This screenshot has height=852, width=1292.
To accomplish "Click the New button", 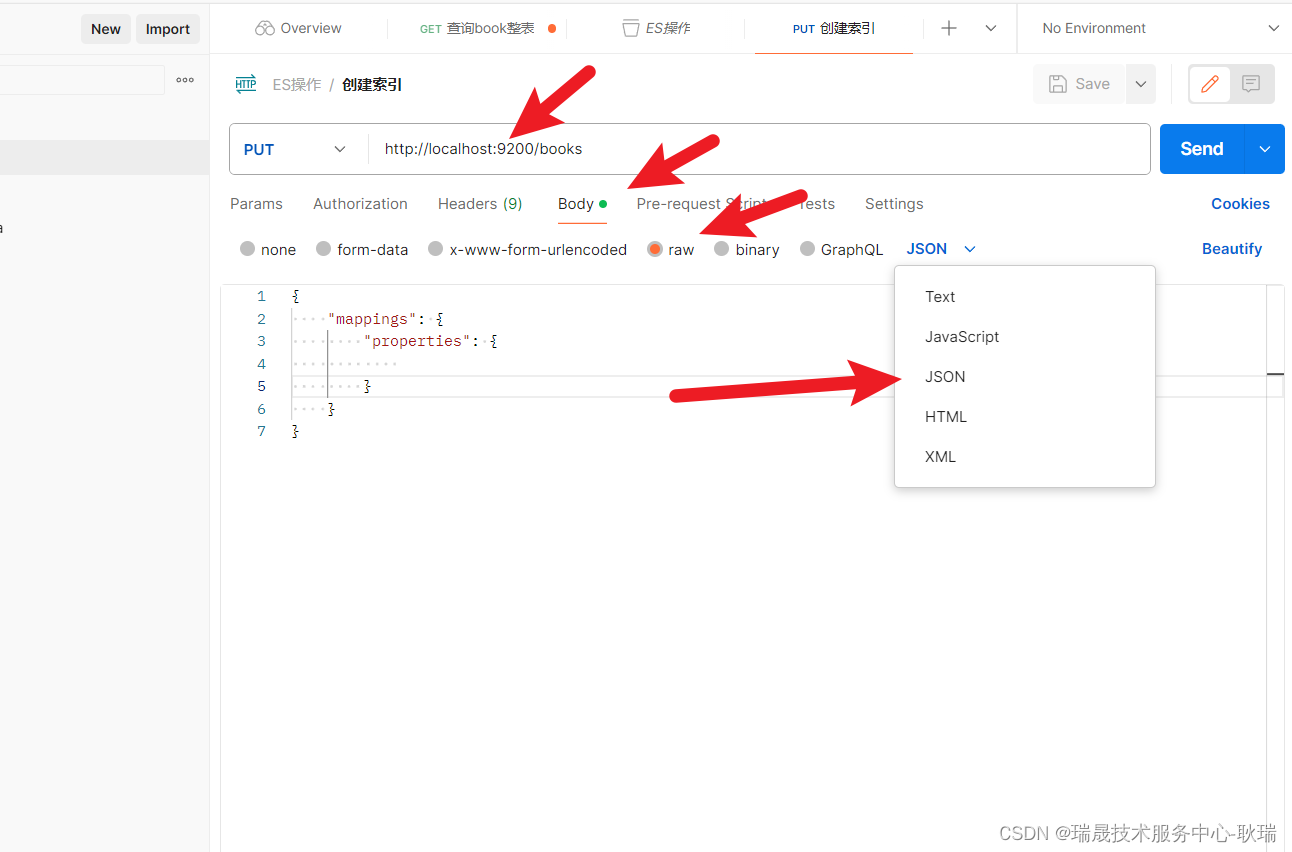I will (106, 29).
